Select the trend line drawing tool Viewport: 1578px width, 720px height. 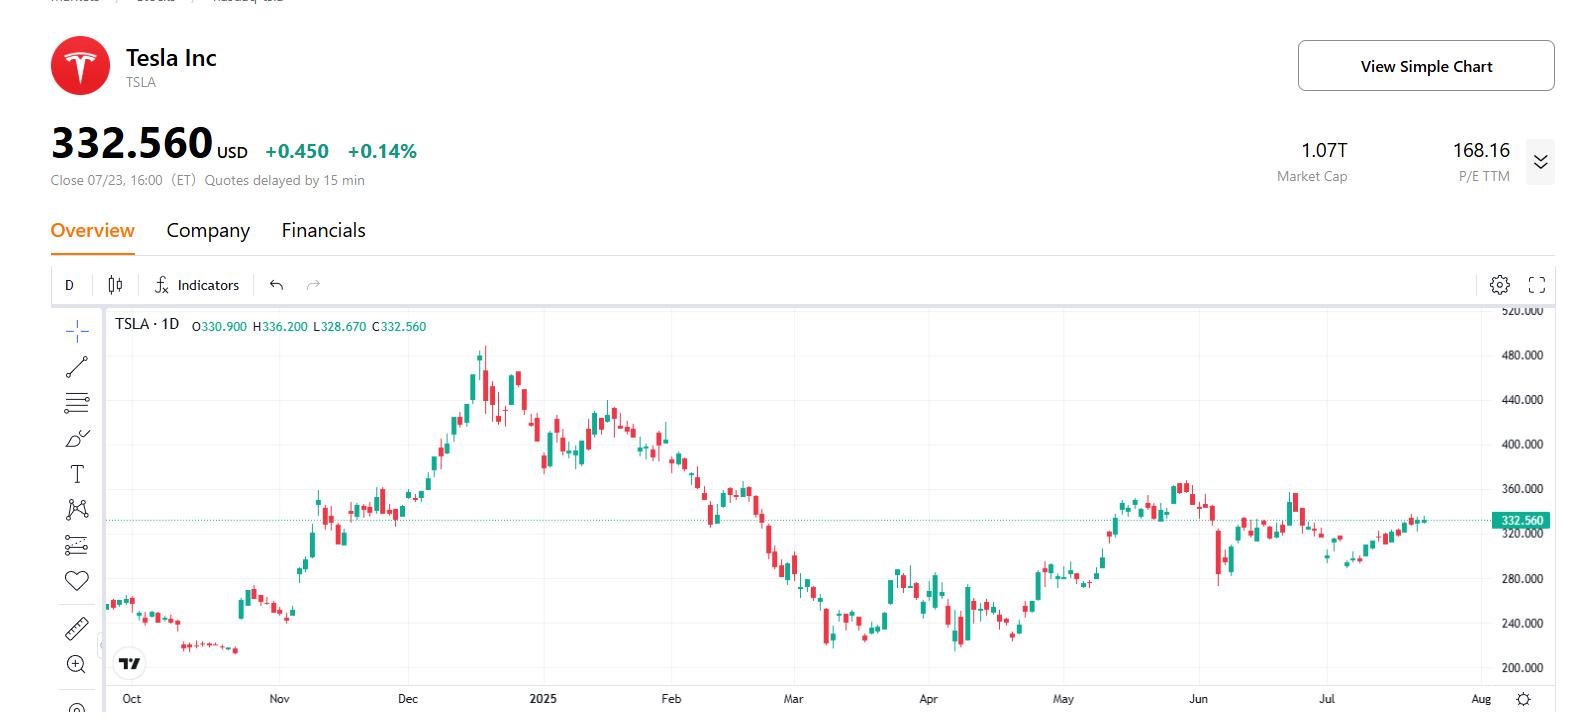pos(77,367)
